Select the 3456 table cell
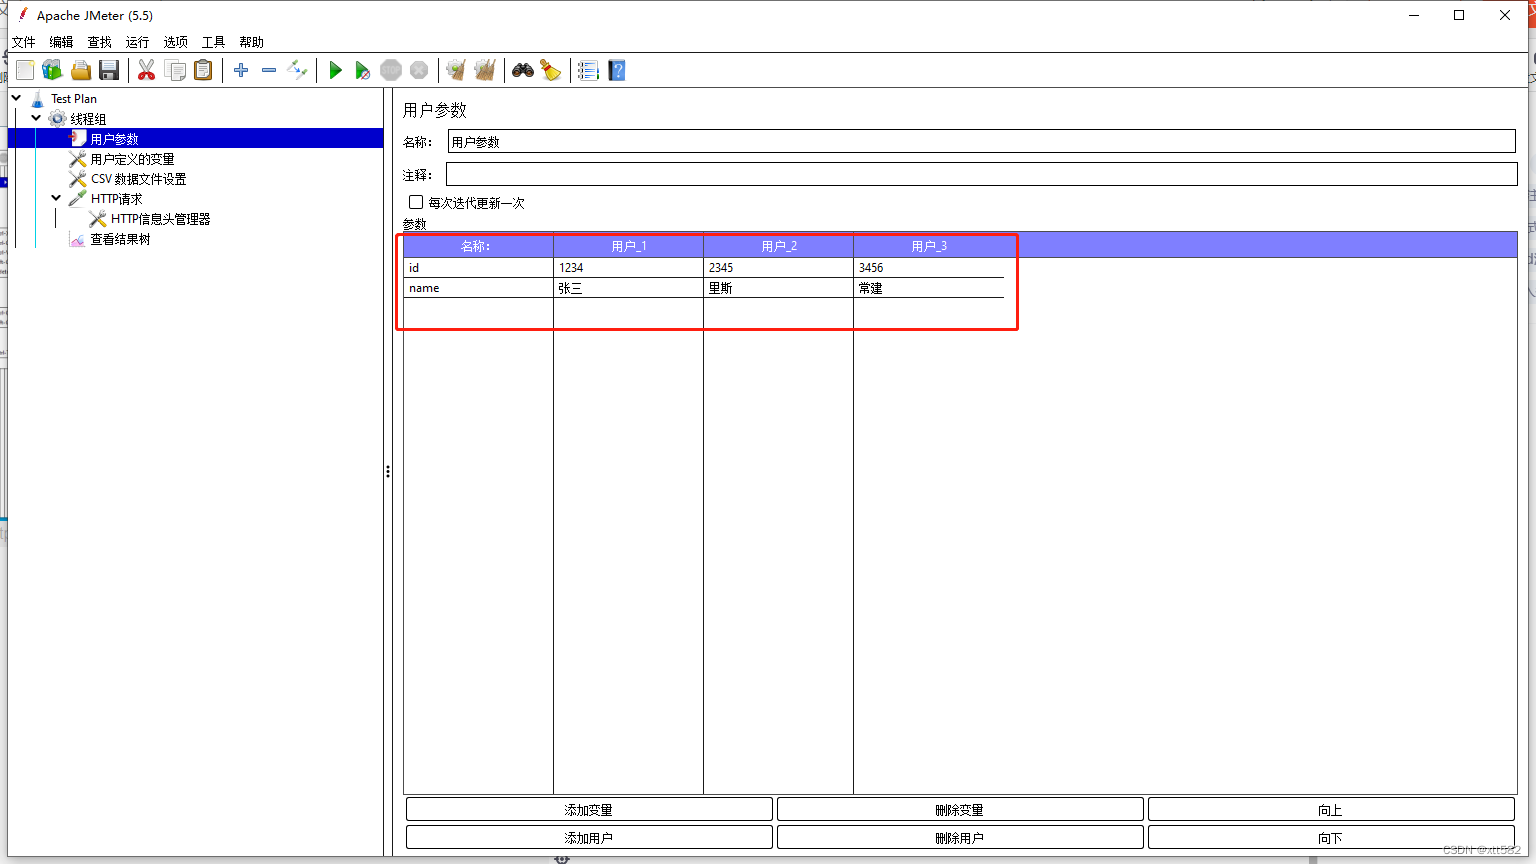Viewport: 1536px width, 864px height. click(x=928, y=267)
